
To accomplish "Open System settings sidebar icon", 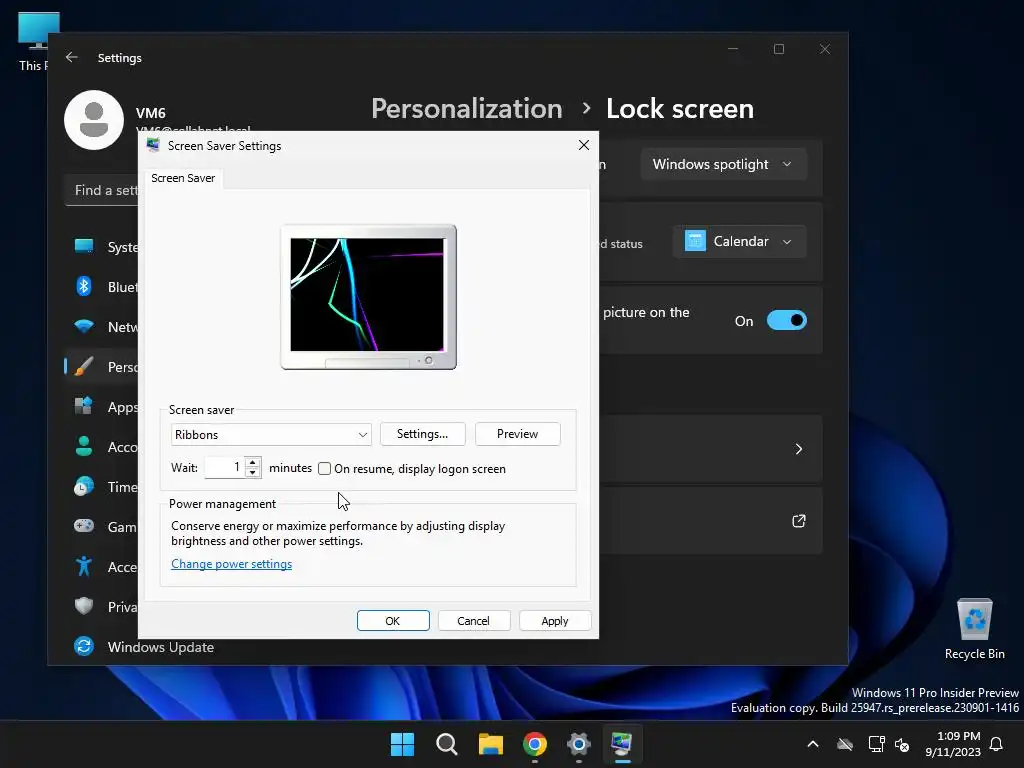I will (84, 246).
